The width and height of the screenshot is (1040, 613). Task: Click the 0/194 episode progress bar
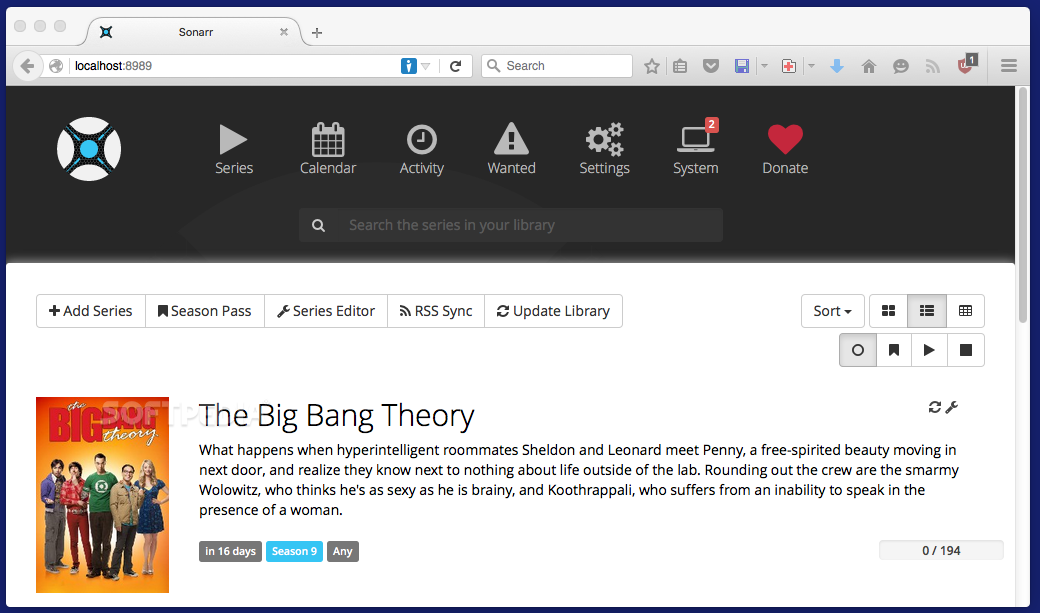(940, 549)
